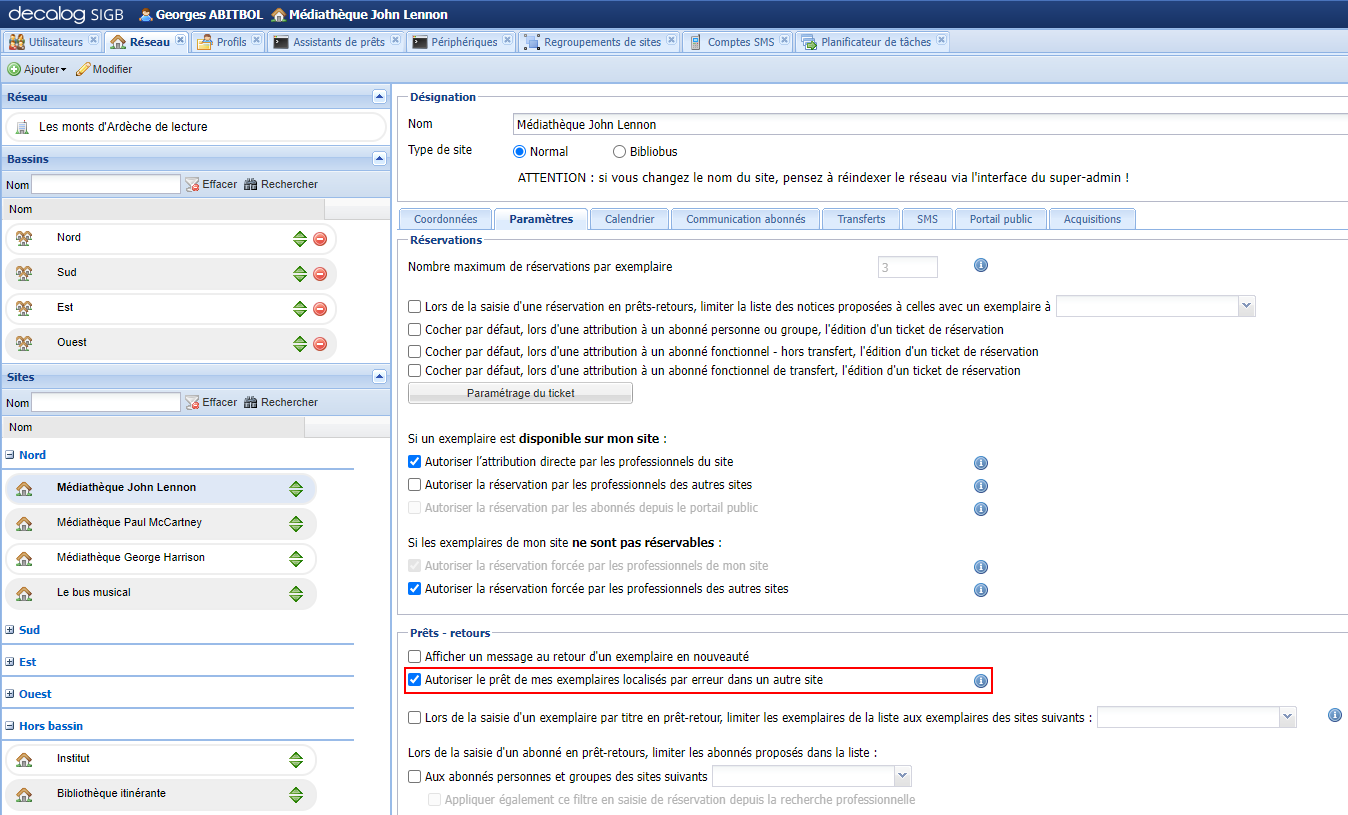Delete the Nord bassin with red minus icon
This screenshot has height=815, width=1348.
[320, 237]
